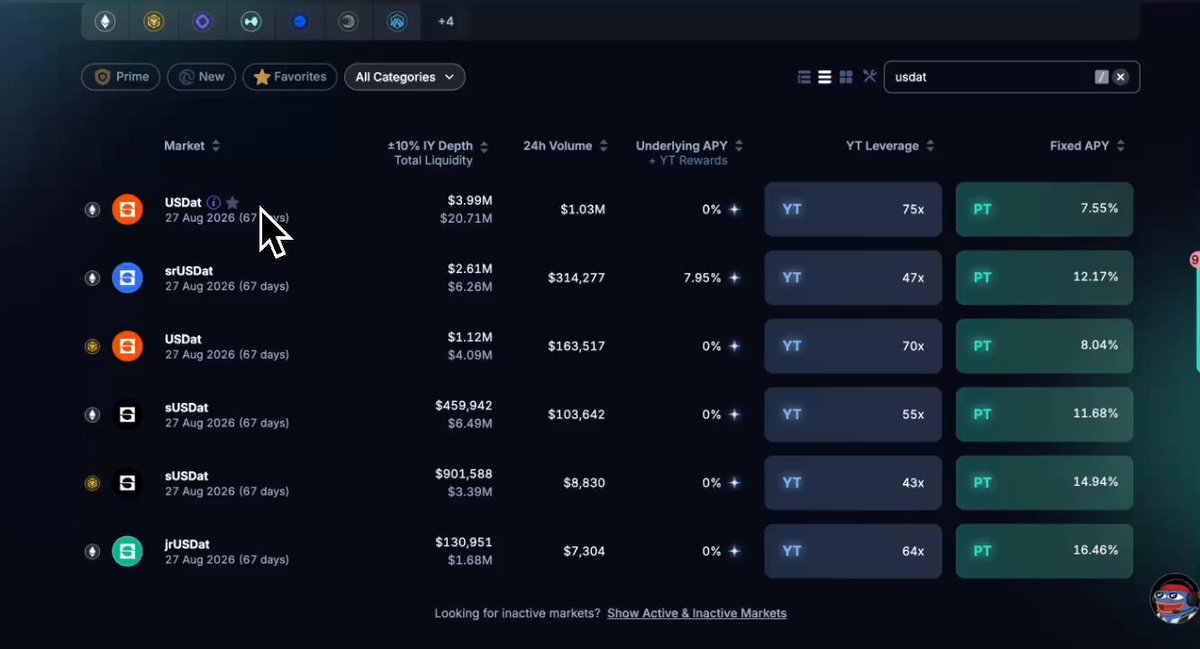Expand the +4 more chains button
The width and height of the screenshot is (1200, 649).
(446, 20)
